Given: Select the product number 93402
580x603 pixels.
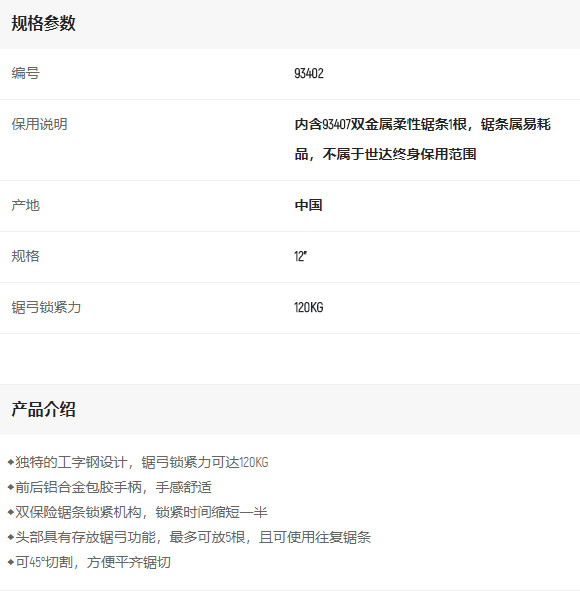Looking at the screenshot, I should [x=309, y=73].
